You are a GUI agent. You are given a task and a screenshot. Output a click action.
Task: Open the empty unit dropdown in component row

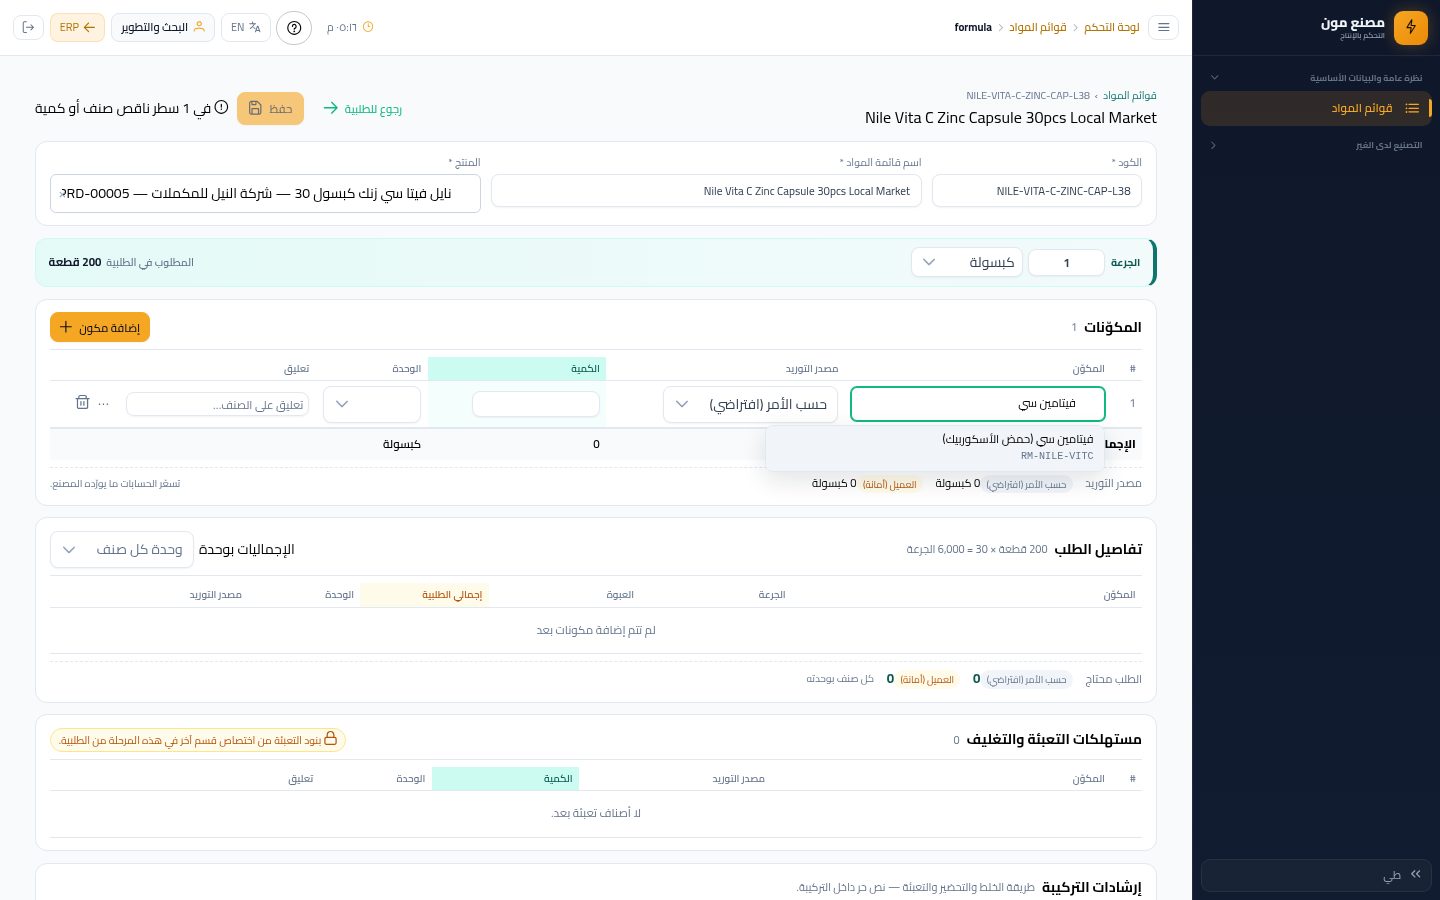pos(372,404)
